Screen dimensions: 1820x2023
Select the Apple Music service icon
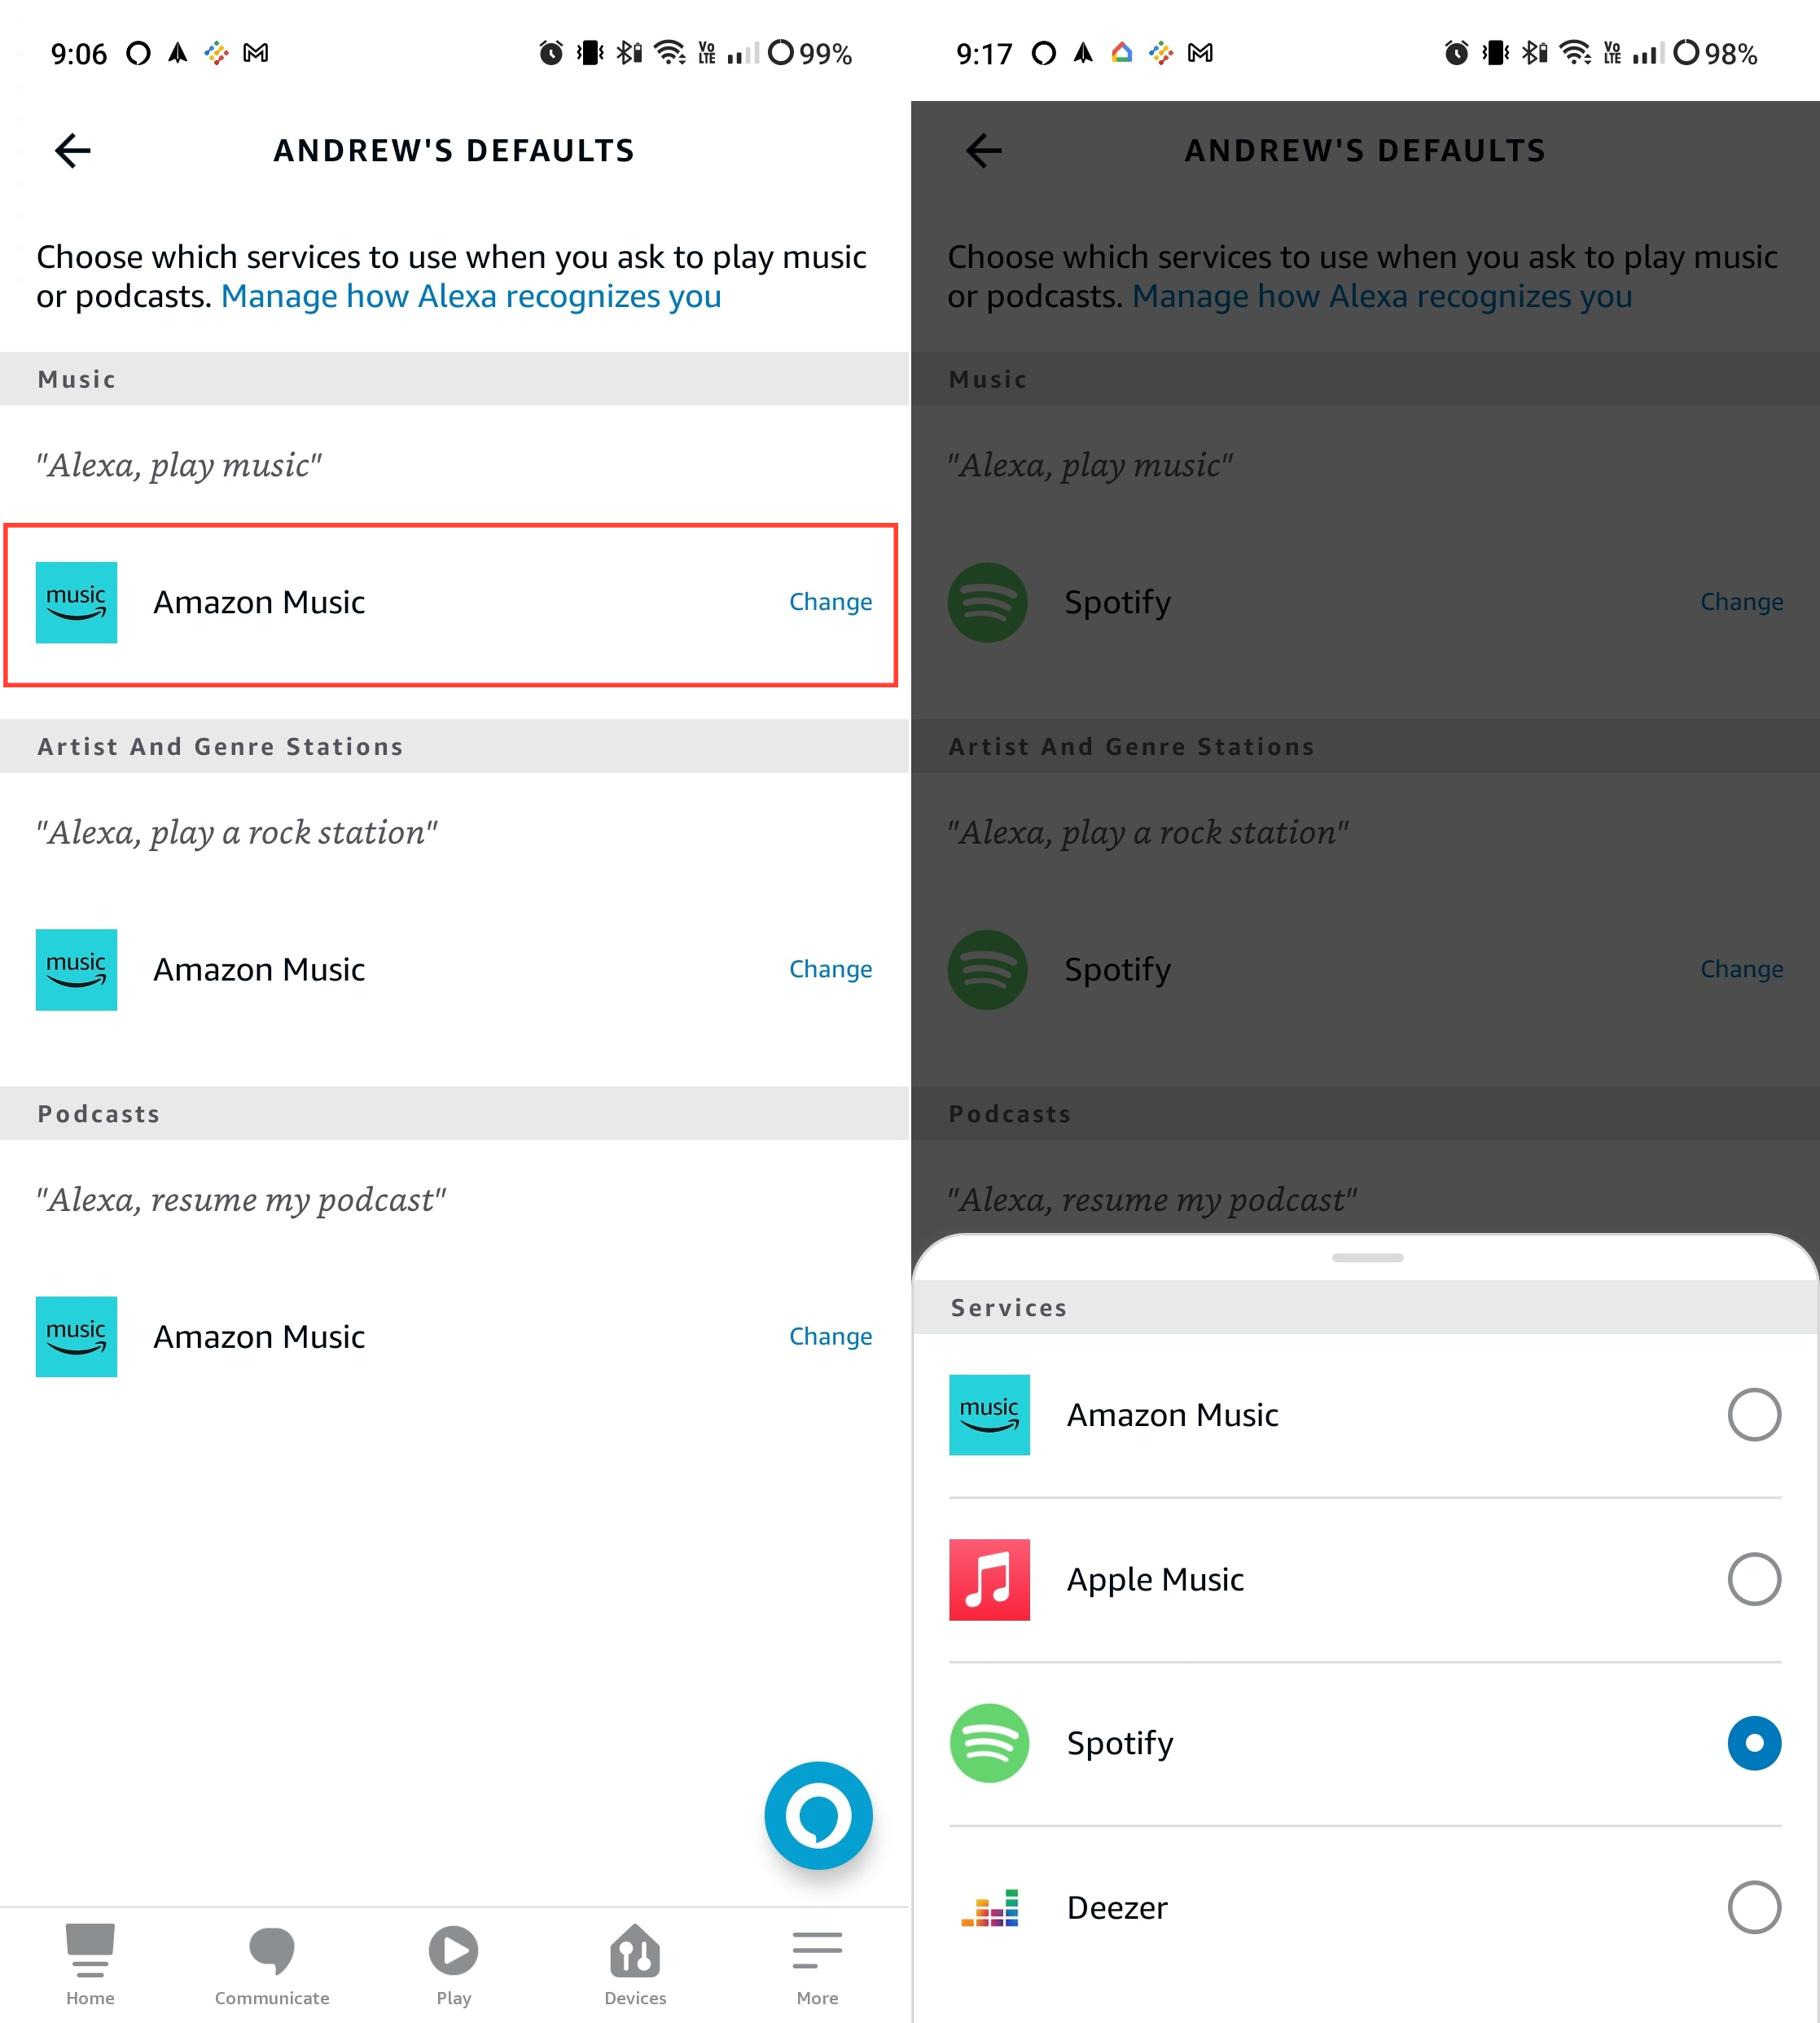pyautogui.click(x=991, y=1577)
